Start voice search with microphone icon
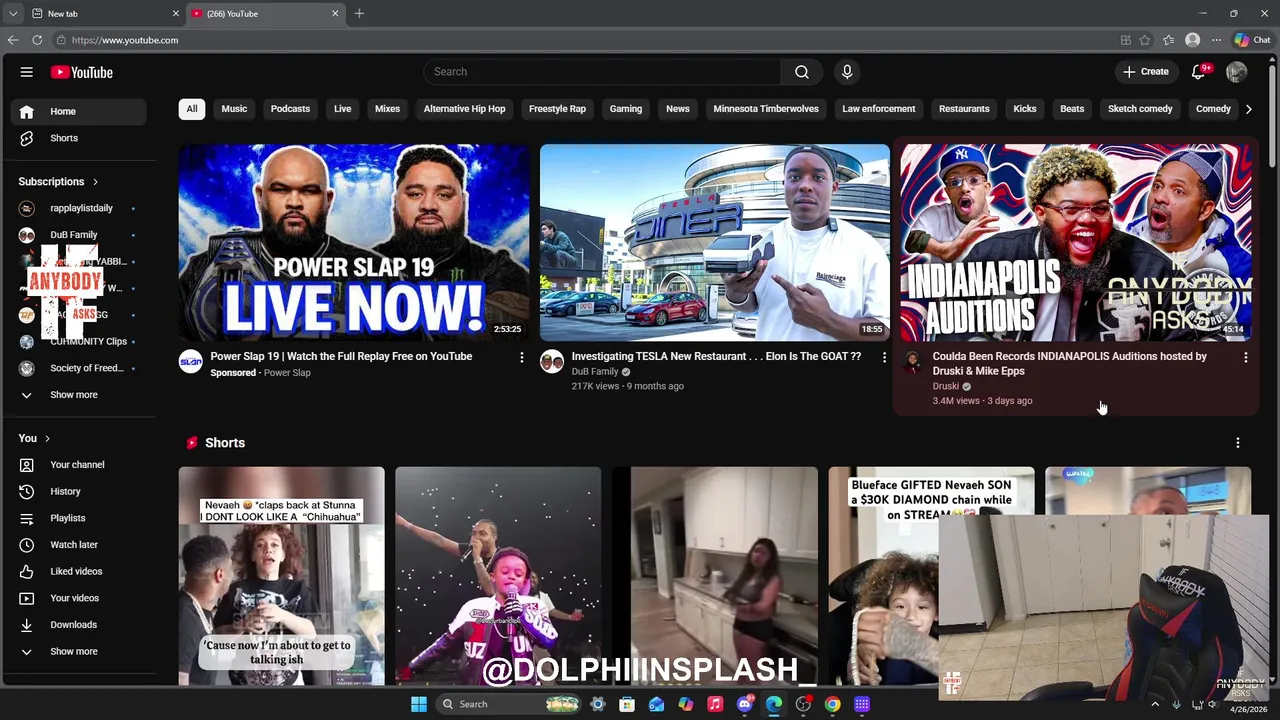This screenshot has height=720, width=1280. point(847,72)
